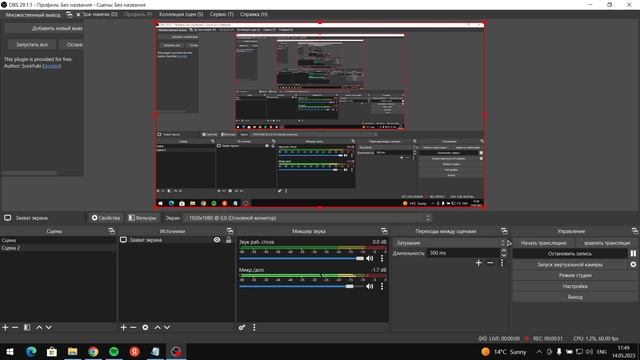This screenshot has height=360, width=640.
Task: Open transition properties three-dots icon
Action: tap(502, 263)
